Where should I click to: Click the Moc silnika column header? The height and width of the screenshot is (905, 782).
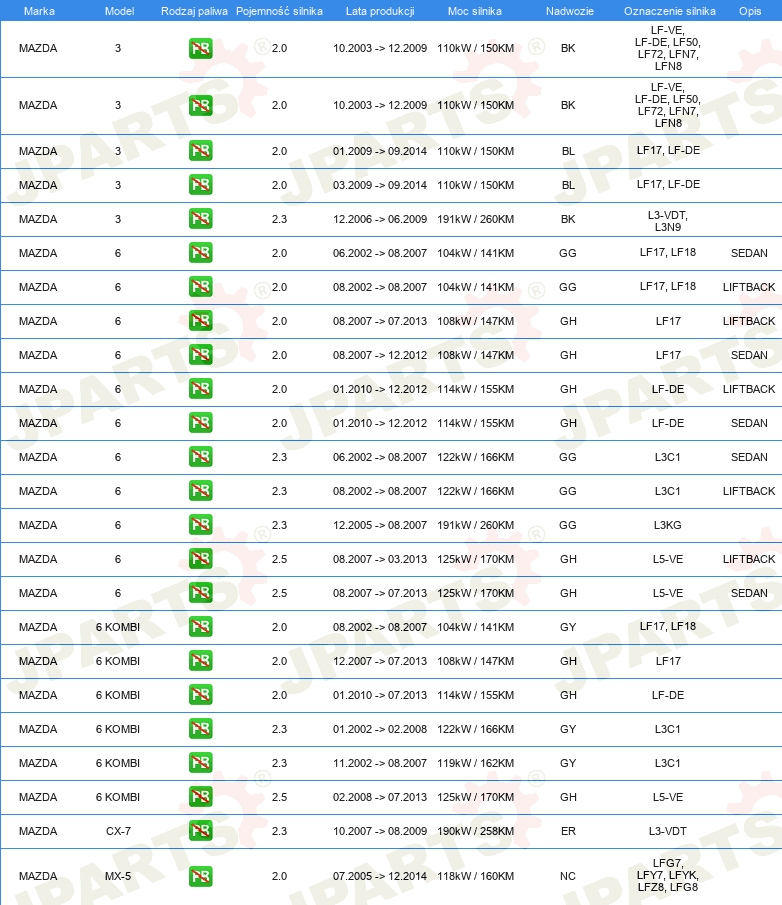tap(475, 11)
